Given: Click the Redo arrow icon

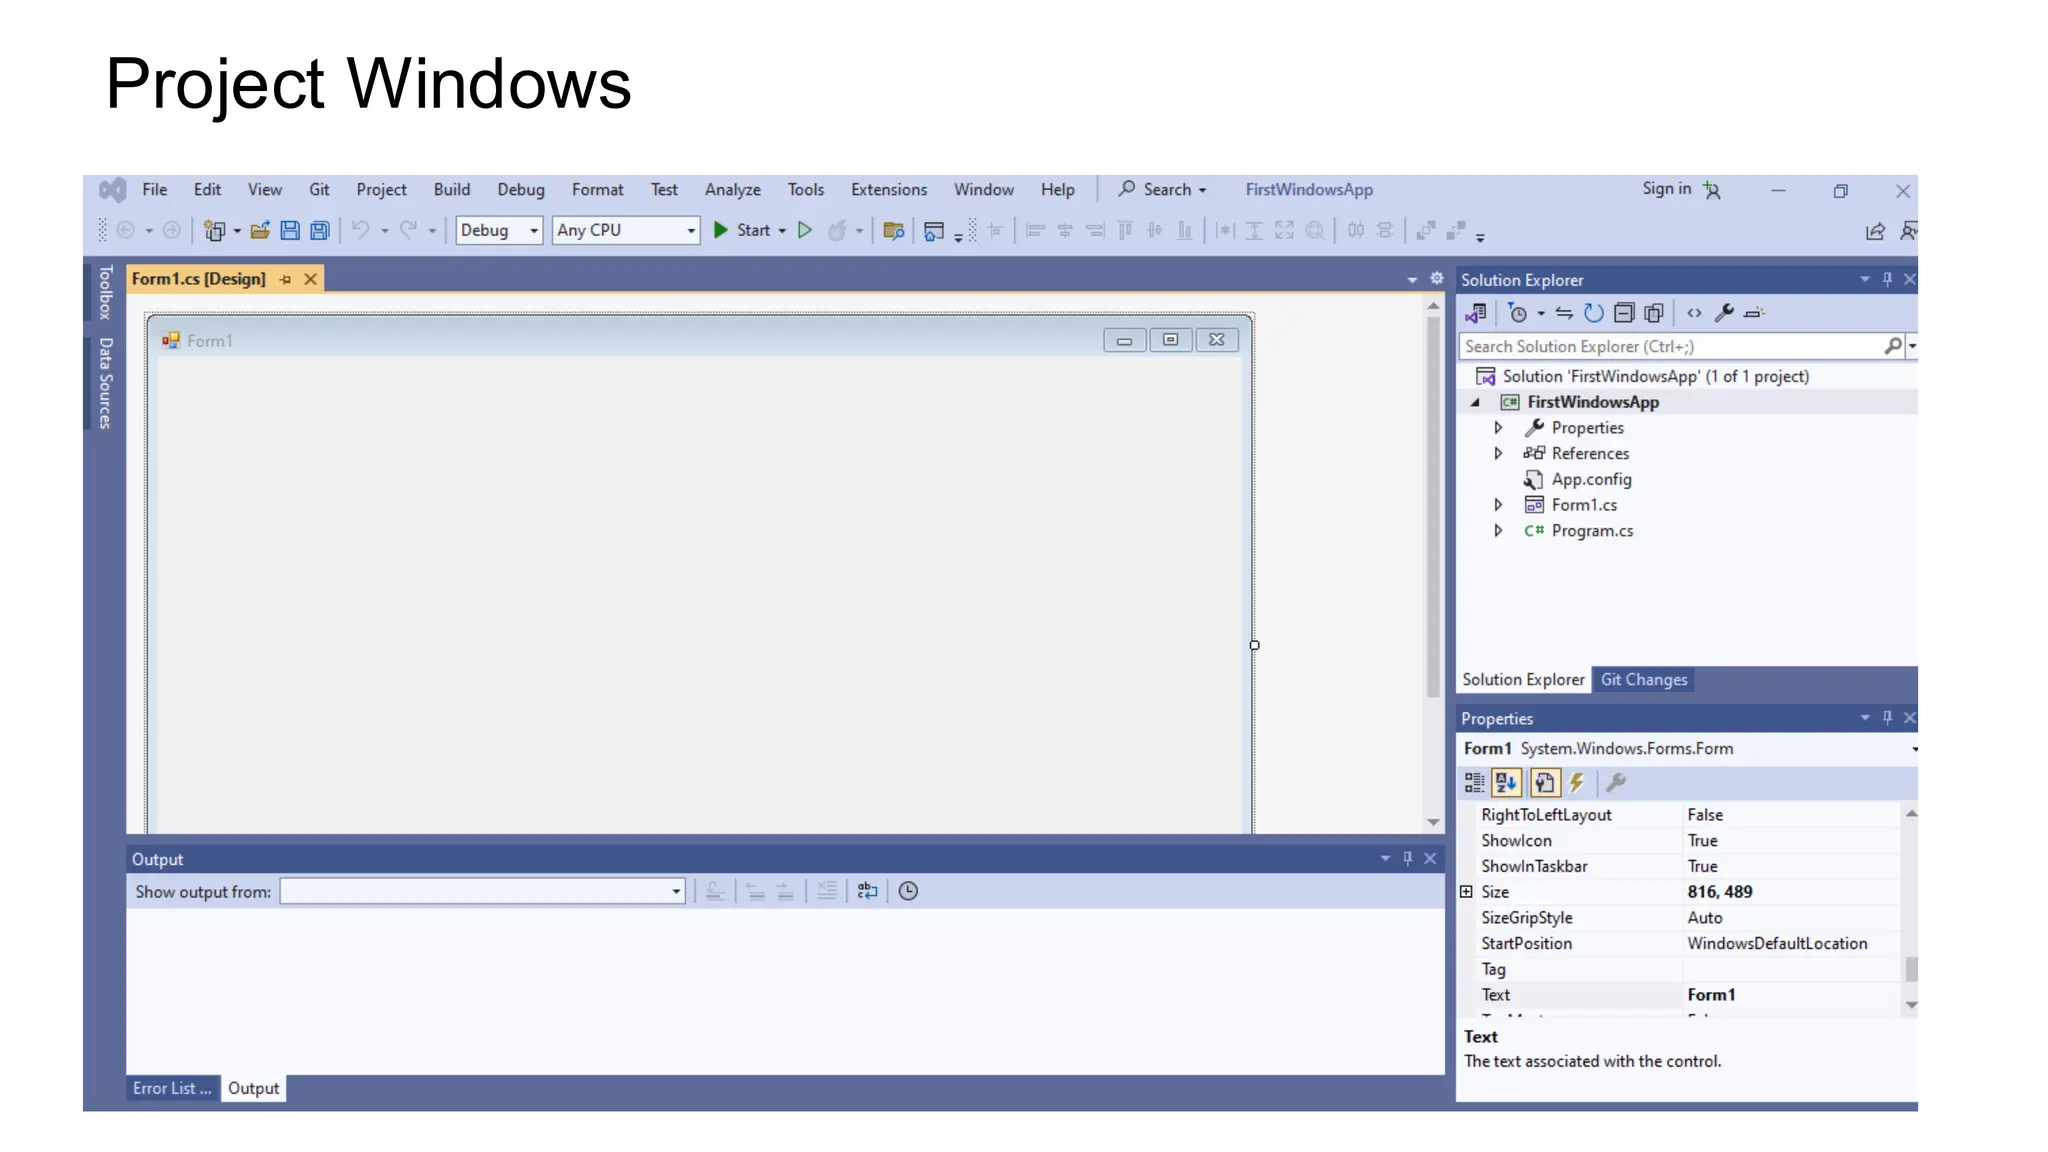Looking at the screenshot, I should click(408, 230).
